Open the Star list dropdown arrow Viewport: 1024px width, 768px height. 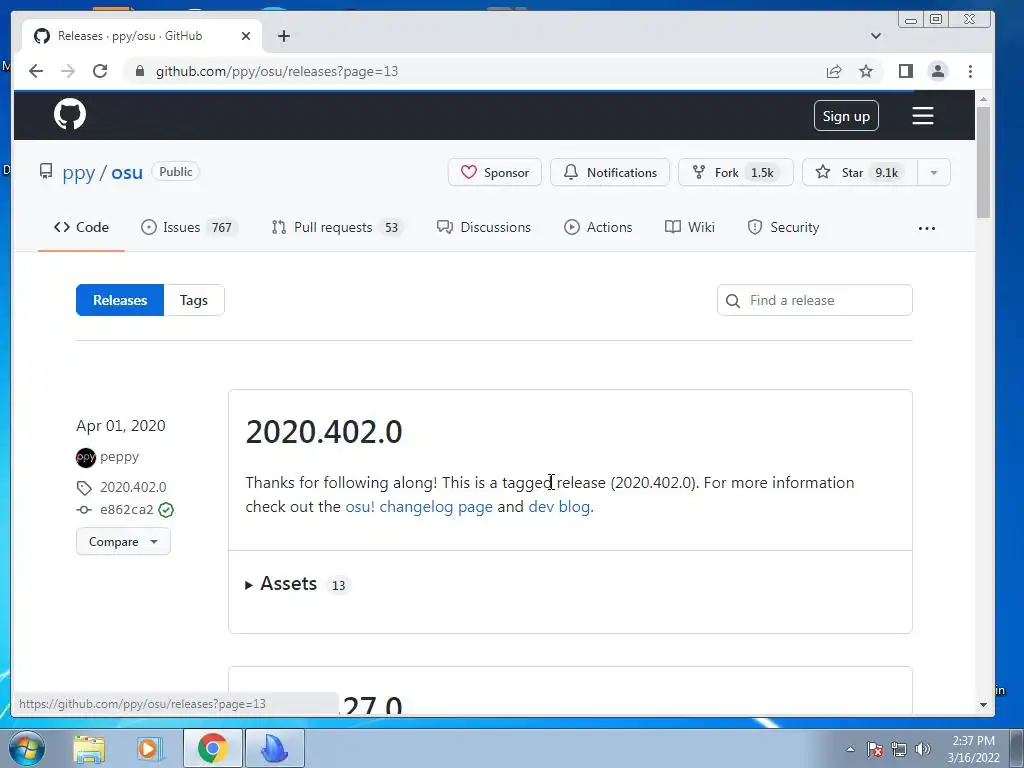point(934,172)
